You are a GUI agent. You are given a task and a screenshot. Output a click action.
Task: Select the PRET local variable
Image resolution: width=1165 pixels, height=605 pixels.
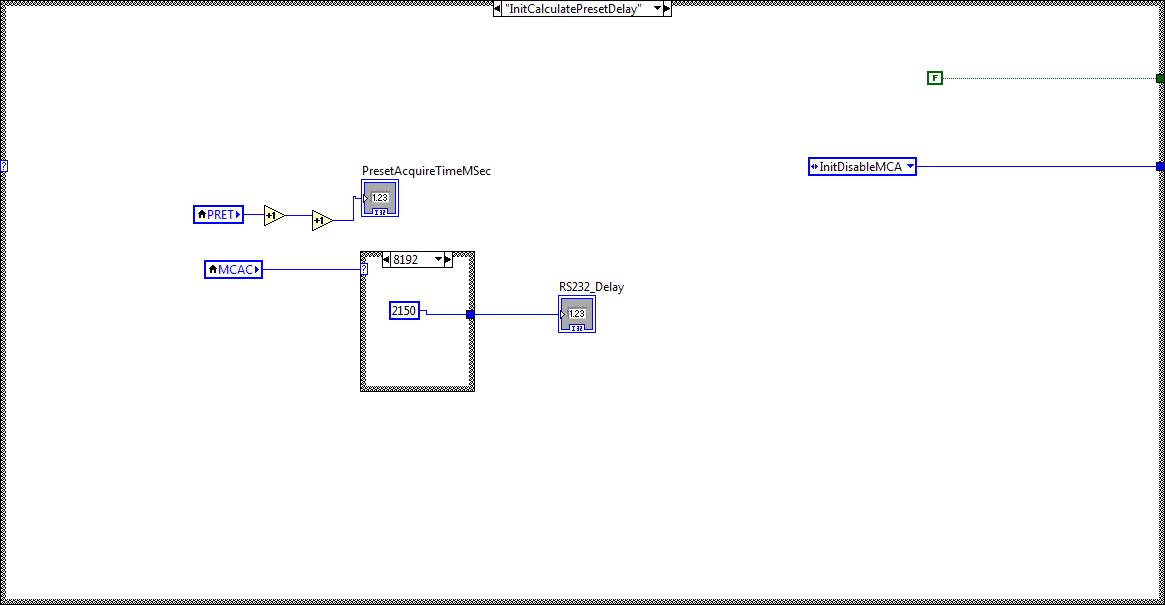click(x=218, y=214)
